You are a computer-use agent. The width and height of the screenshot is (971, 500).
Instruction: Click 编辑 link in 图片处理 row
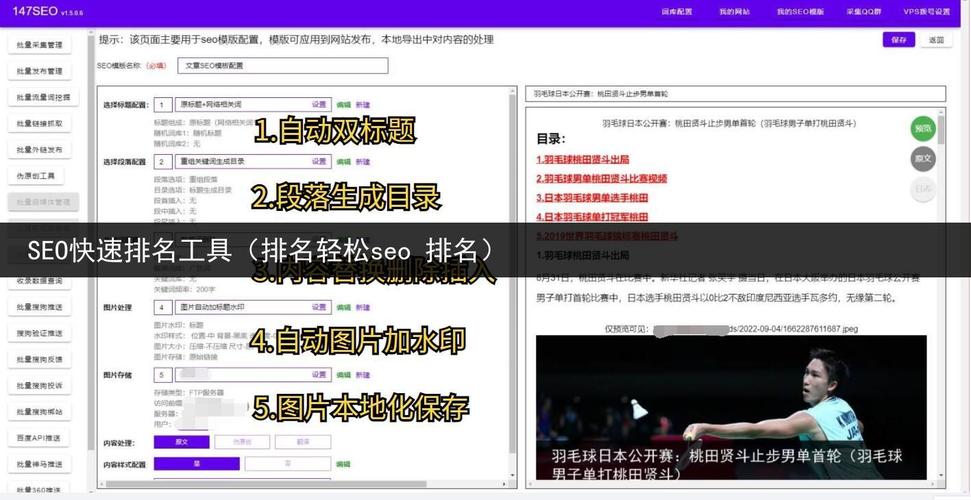tap(343, 307)
